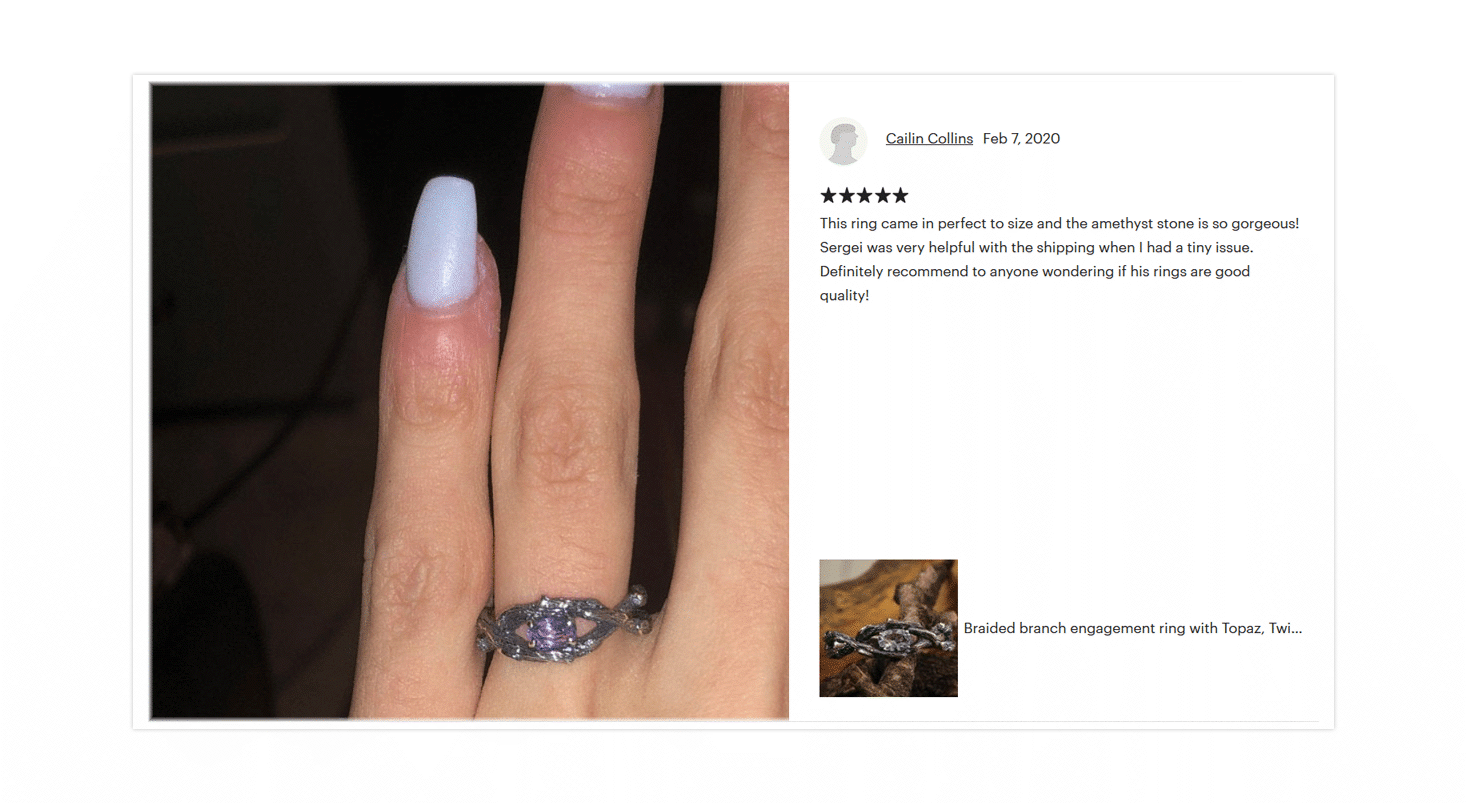Viewport: 1467px width, 803px height.
Task: Click the review date Feb 7, 2020
Action: [1021, 139]
